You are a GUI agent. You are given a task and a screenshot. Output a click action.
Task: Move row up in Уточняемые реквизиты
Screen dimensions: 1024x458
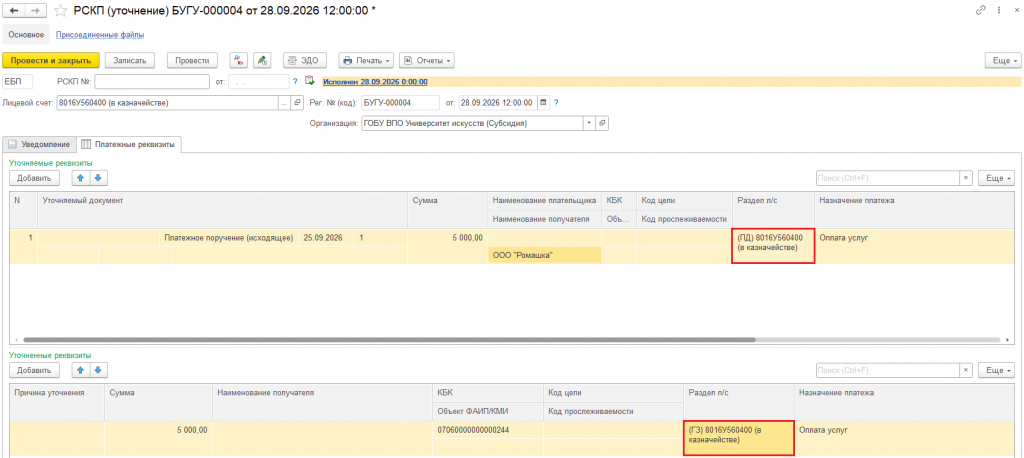click(80, 177)
